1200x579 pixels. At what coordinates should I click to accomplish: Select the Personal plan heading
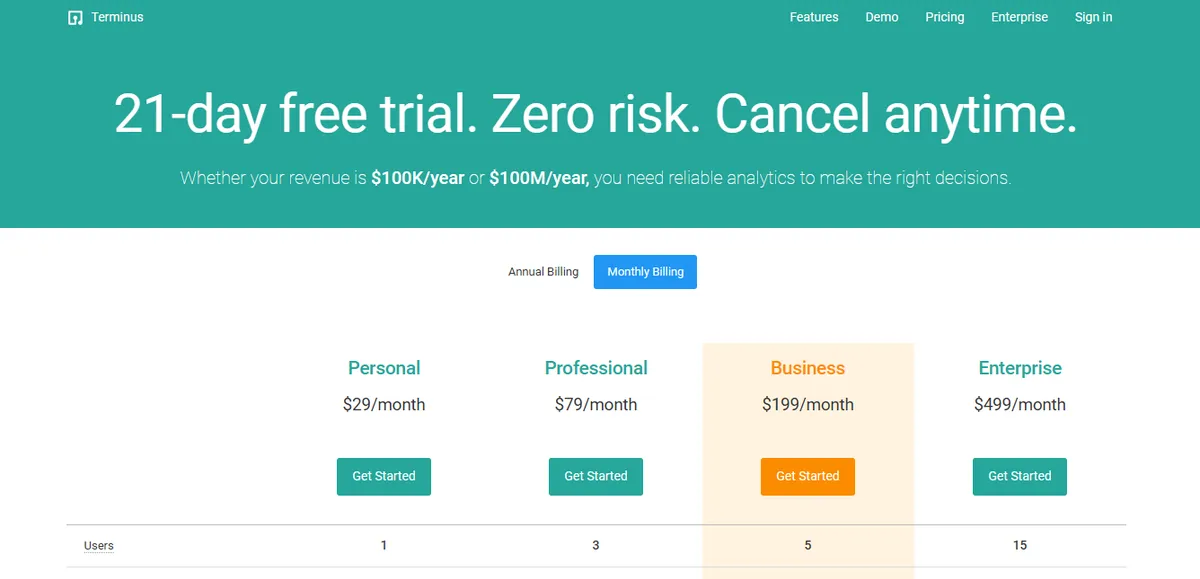click(384, 368)
